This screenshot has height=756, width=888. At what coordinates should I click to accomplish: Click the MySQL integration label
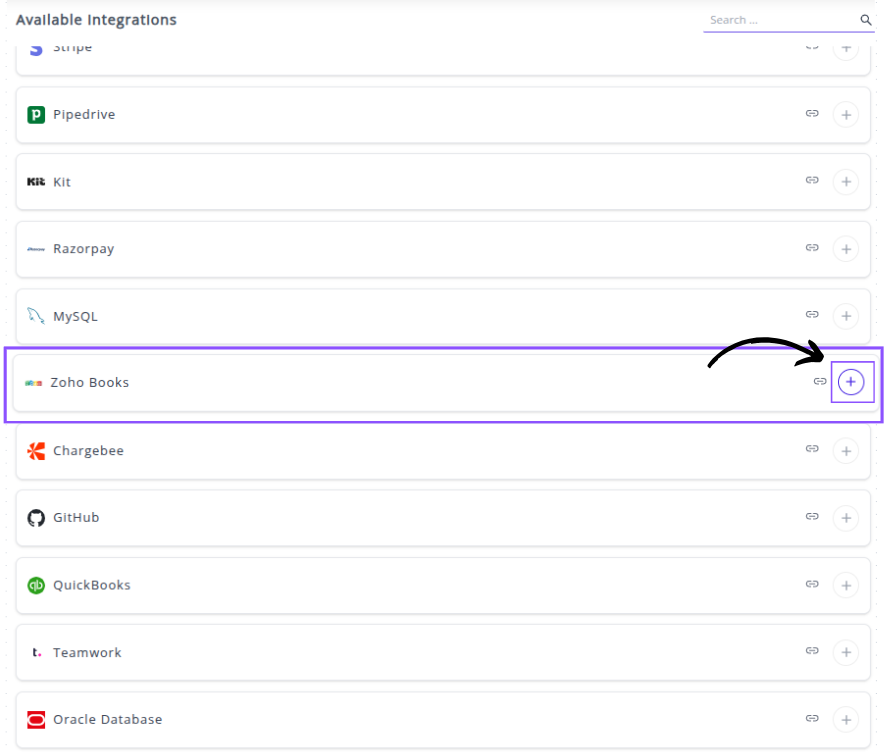75,317
